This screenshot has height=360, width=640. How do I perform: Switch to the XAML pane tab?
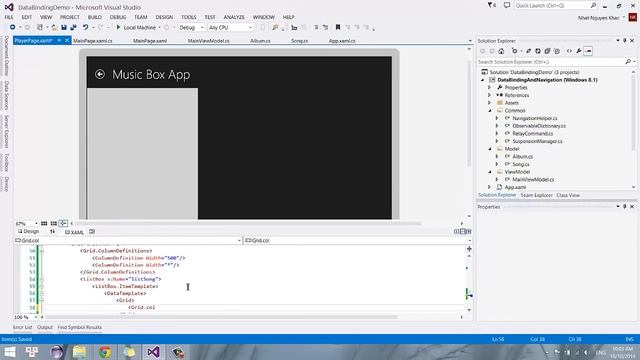(74, 232)
